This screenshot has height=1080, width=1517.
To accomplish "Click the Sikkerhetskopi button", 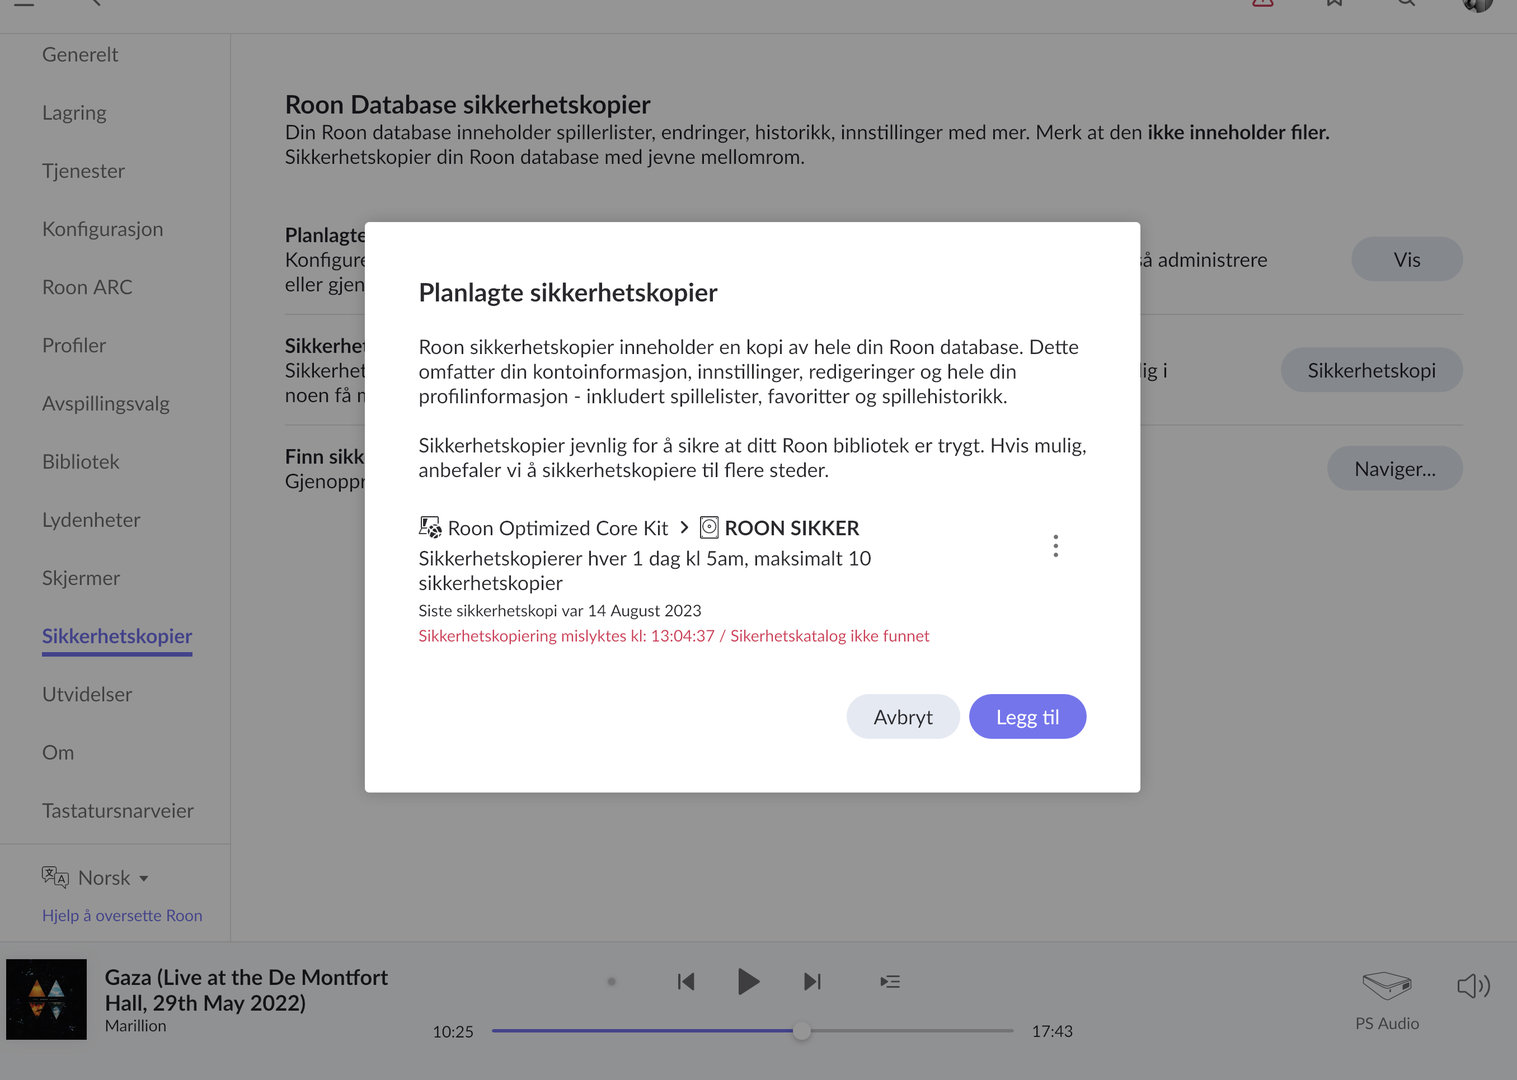I will pos(1371,370).
